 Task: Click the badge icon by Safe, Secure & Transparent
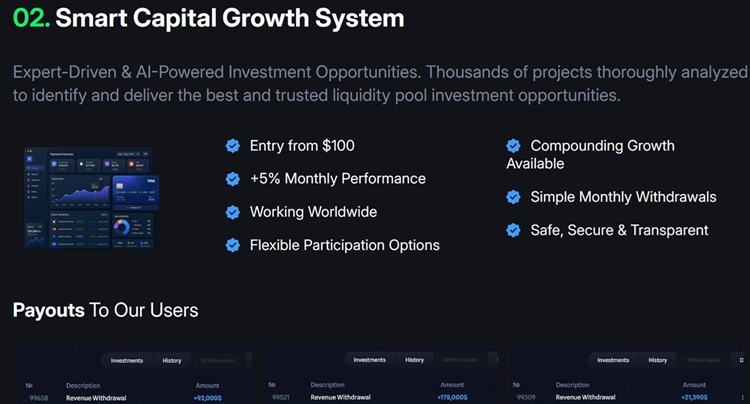(513, 230)
